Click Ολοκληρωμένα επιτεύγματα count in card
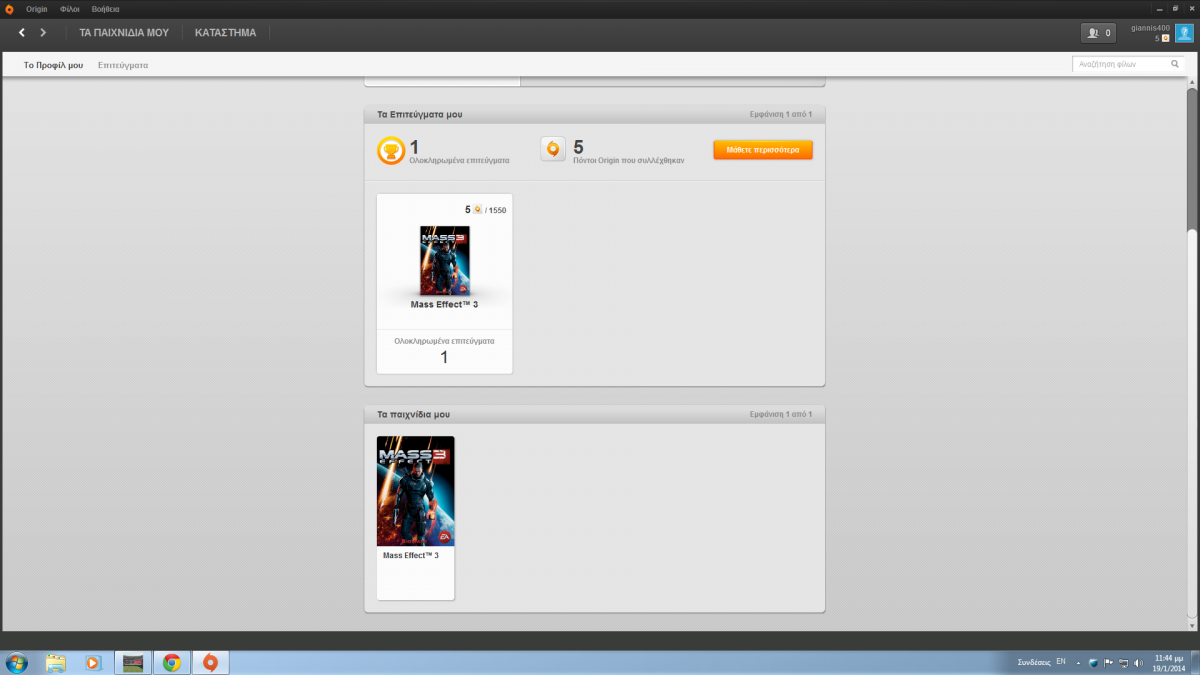The image size is (1200, 675). pos(444,356)
